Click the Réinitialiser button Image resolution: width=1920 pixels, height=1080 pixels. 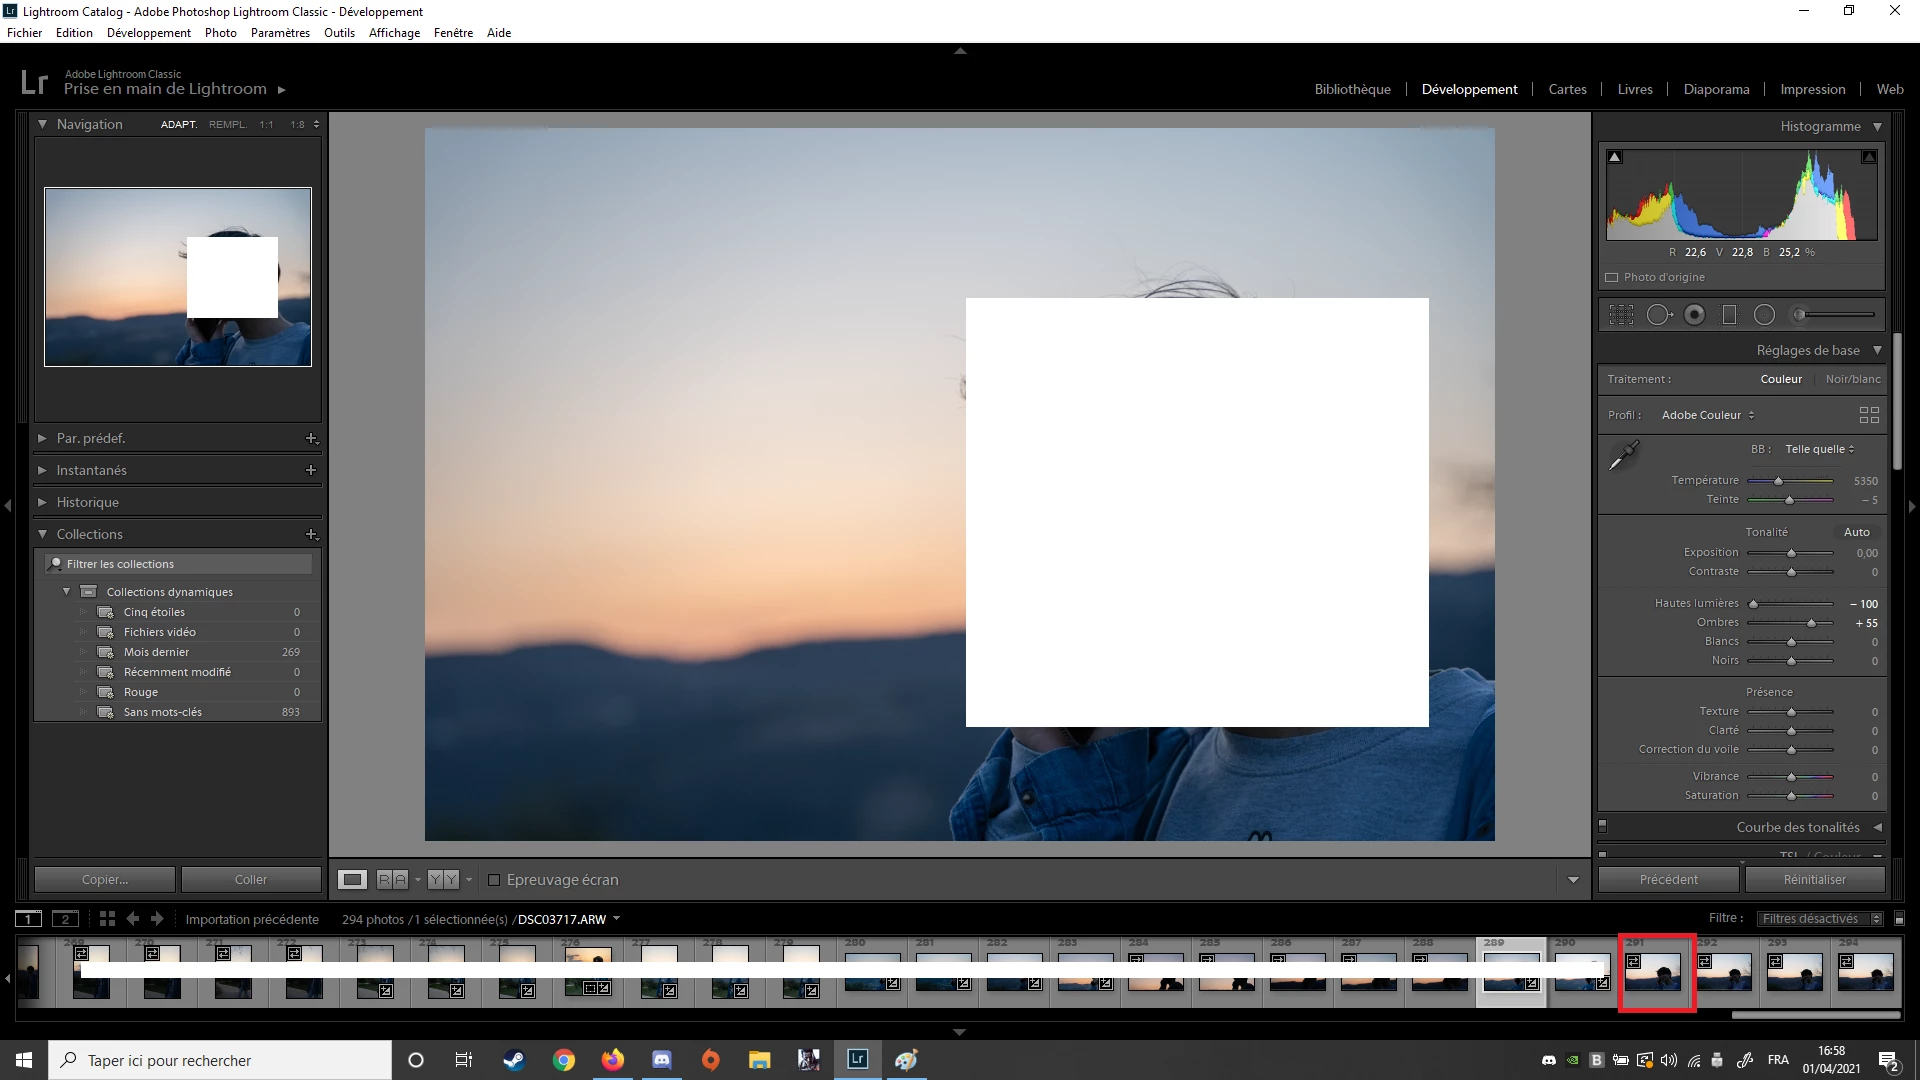(1814, 880)
